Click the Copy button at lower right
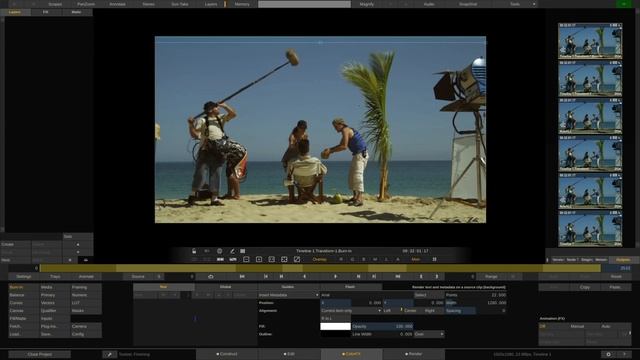The height and width of the screenshot is (360, 640). [x=584, y=287]
